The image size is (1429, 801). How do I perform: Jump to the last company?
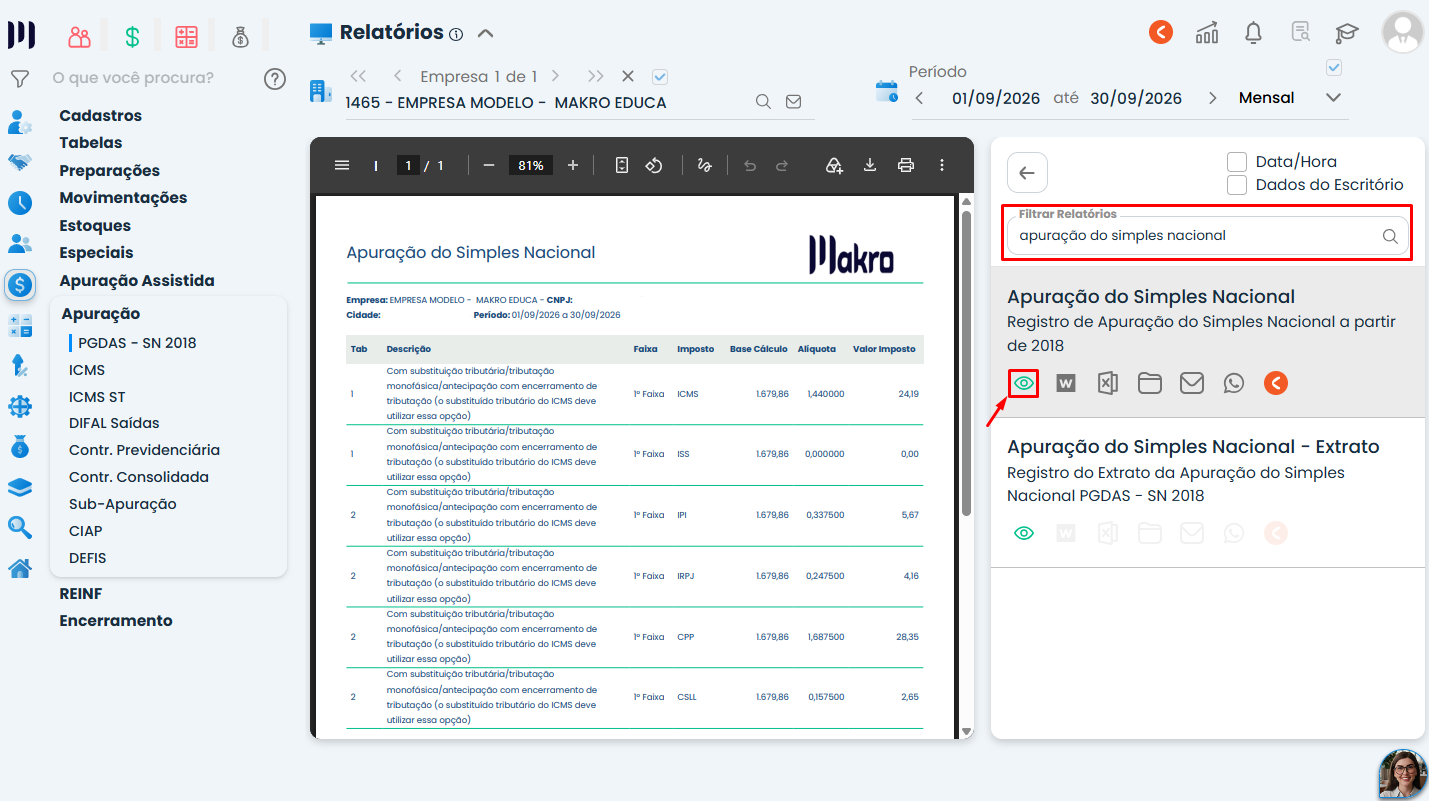tap(596, 76)
